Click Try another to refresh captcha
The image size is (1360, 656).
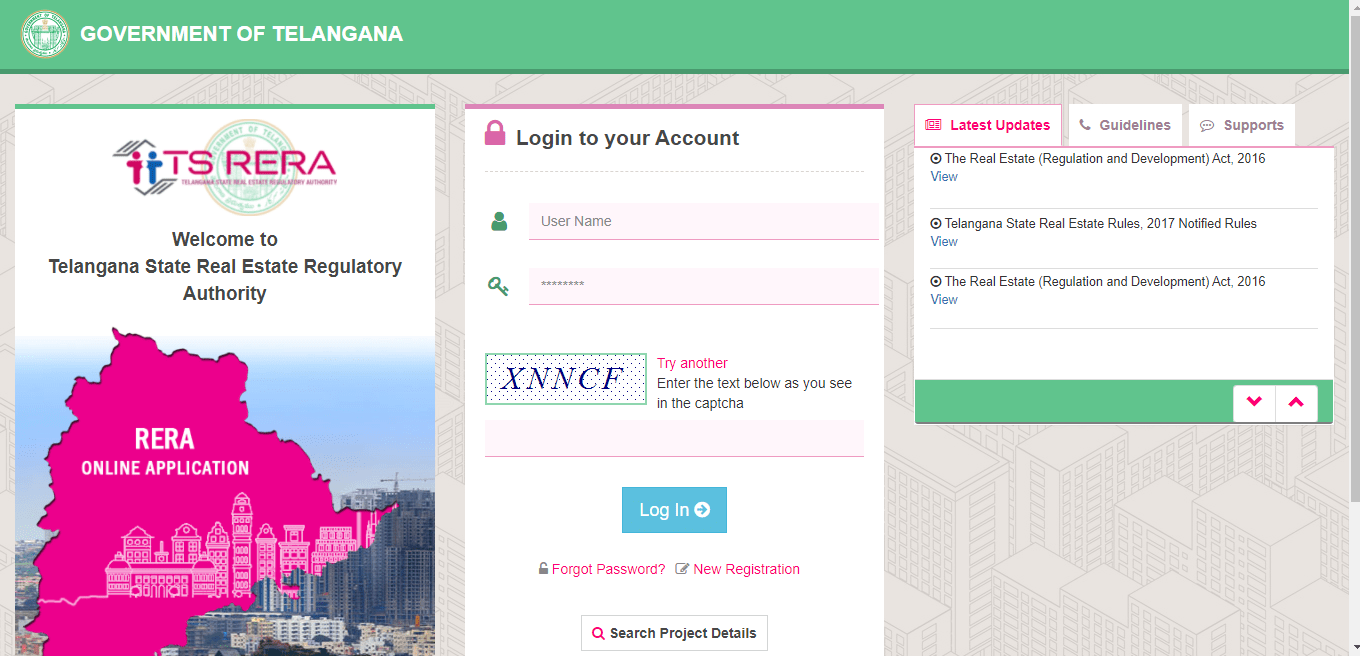(x=692, y=363)
